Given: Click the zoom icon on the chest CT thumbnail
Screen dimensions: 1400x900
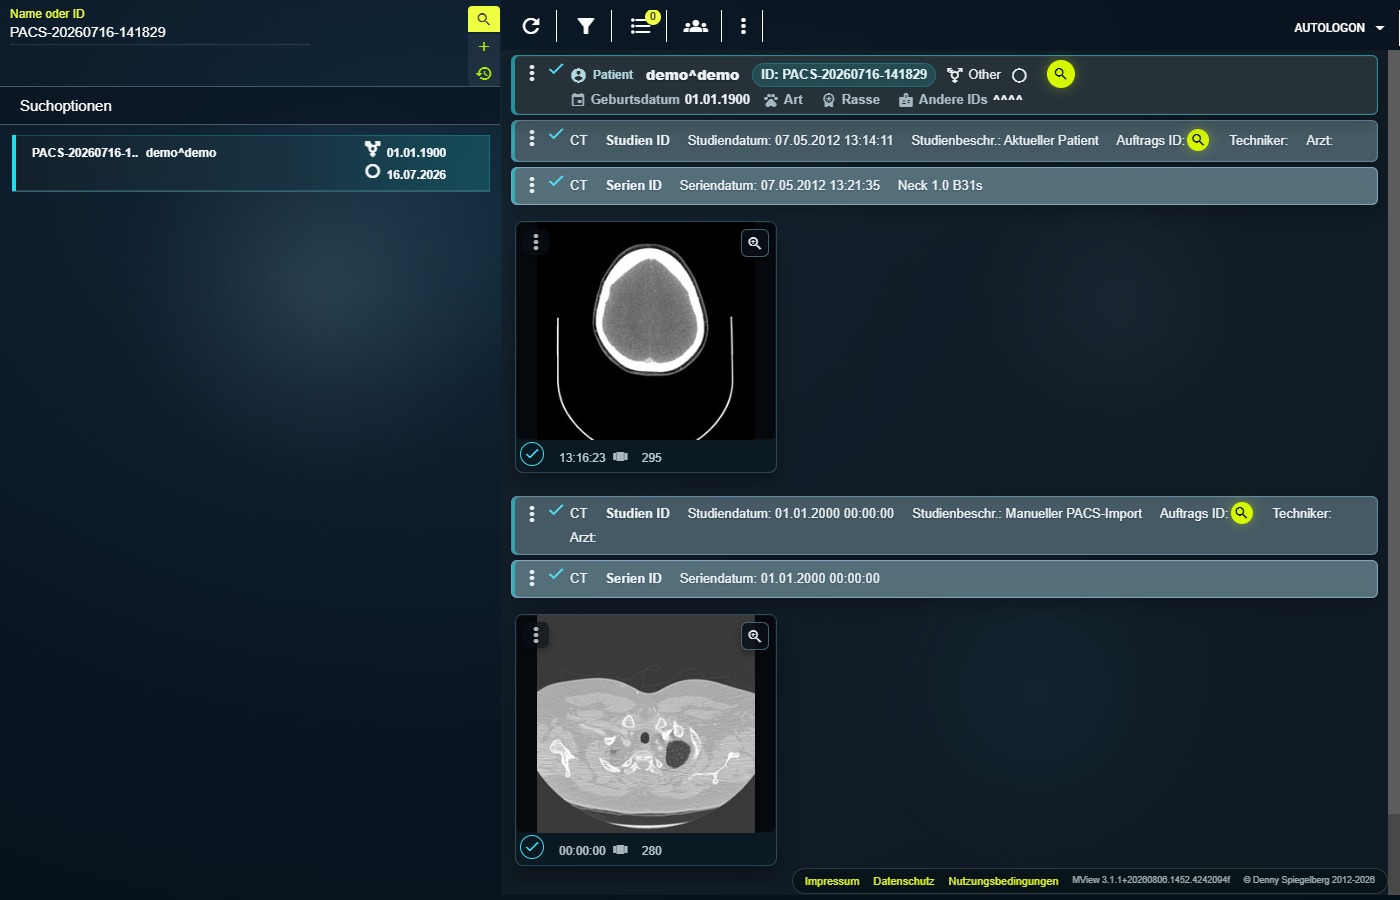Looking at the screenshot, I should click(x=755, y=636).
